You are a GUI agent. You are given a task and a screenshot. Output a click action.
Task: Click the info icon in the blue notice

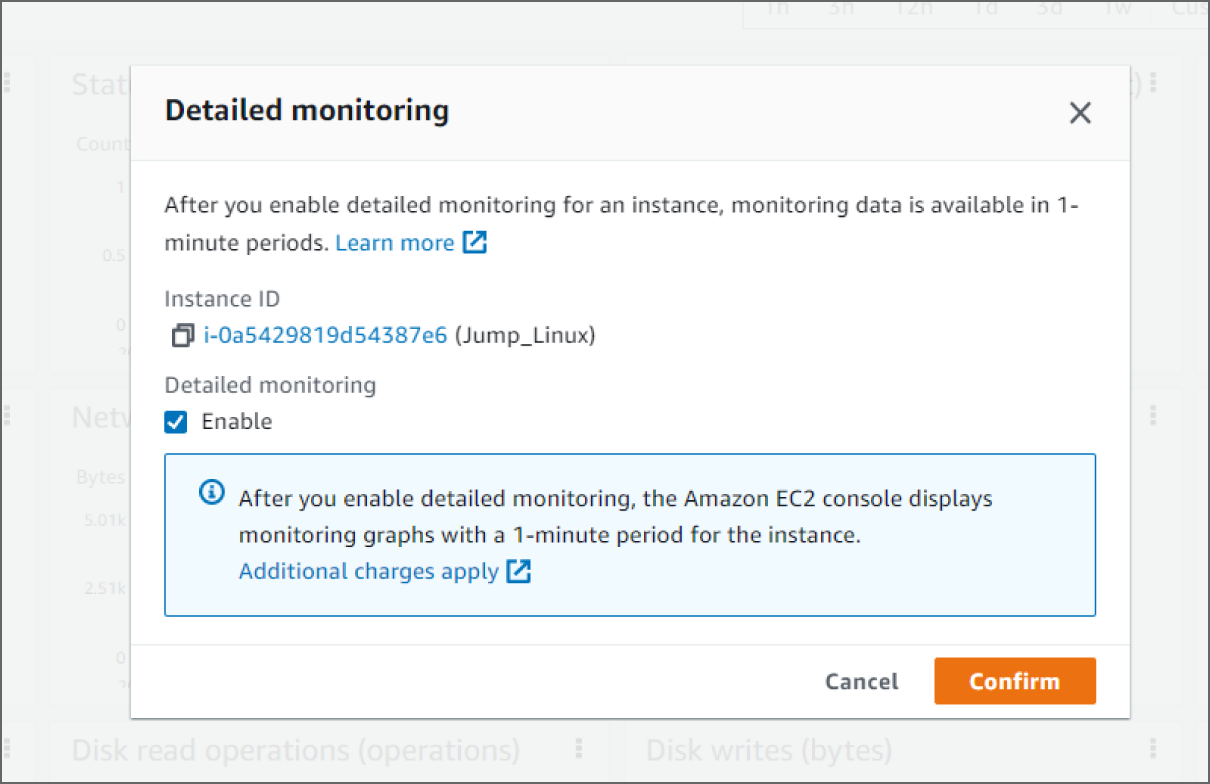pyautogui.click(x=212, y=493)
